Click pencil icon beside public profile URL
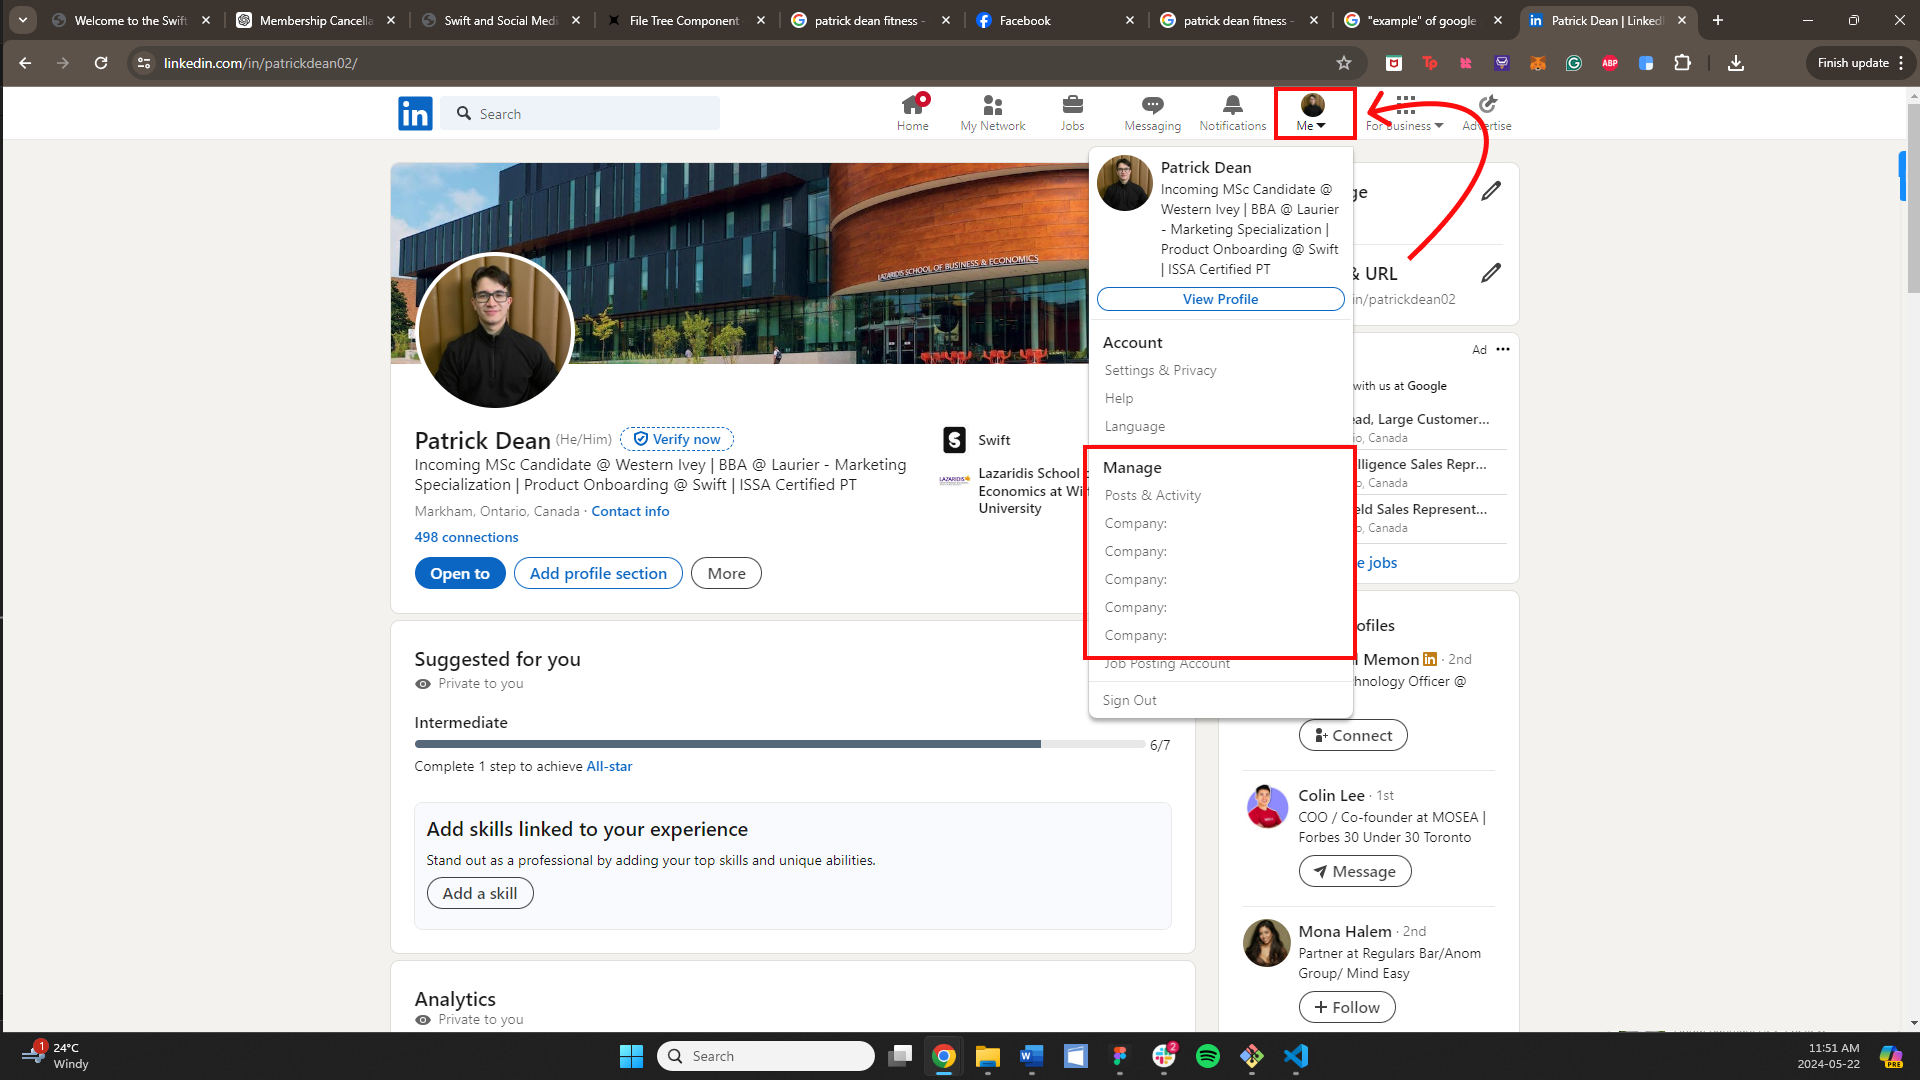1920x1080 pixels. click(1490, 273)
